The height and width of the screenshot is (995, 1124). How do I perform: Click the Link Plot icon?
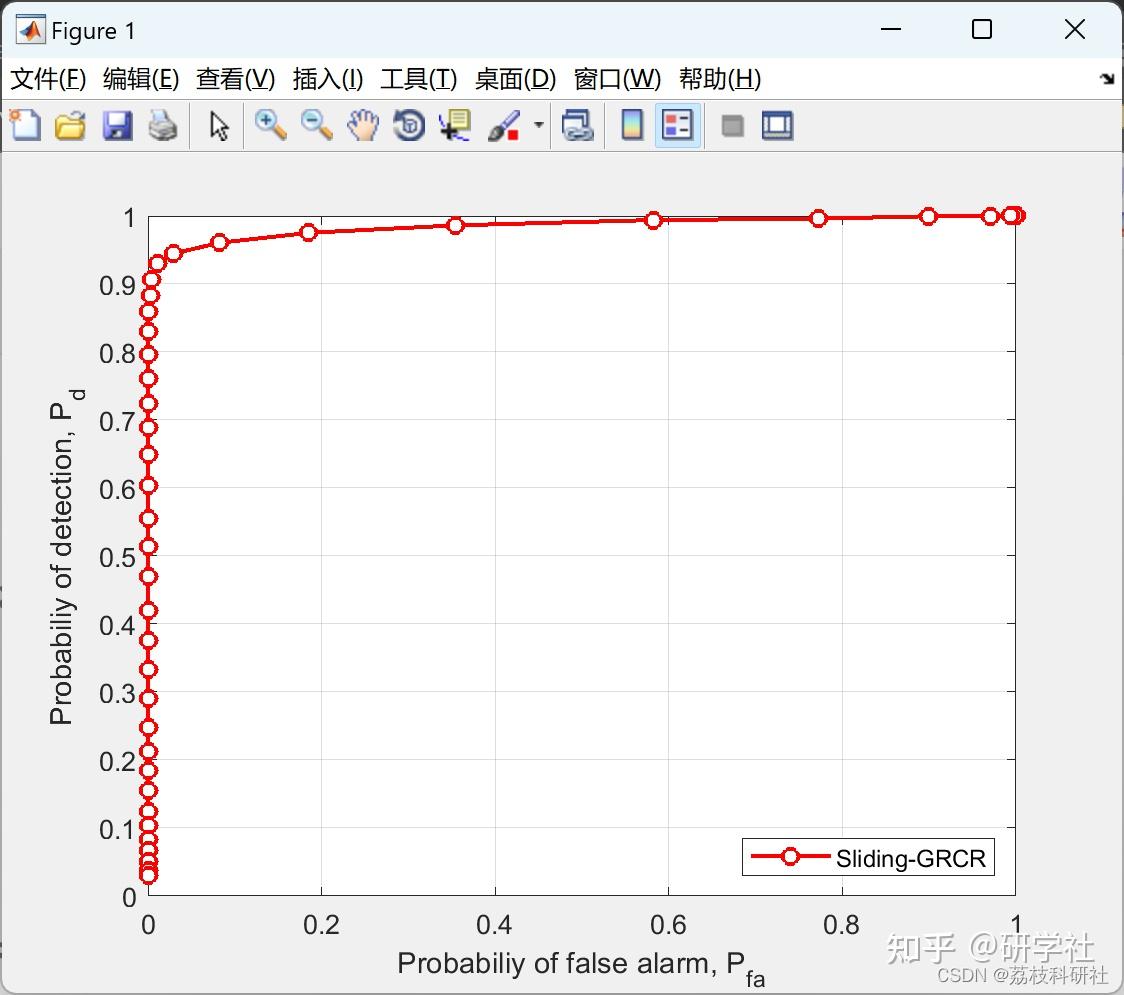coord(578,125)
